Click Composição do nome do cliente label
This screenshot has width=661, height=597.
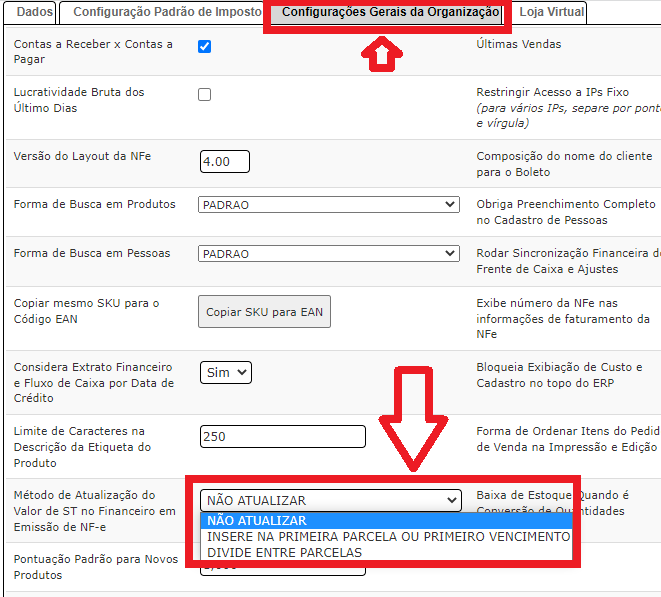[564, 164]
